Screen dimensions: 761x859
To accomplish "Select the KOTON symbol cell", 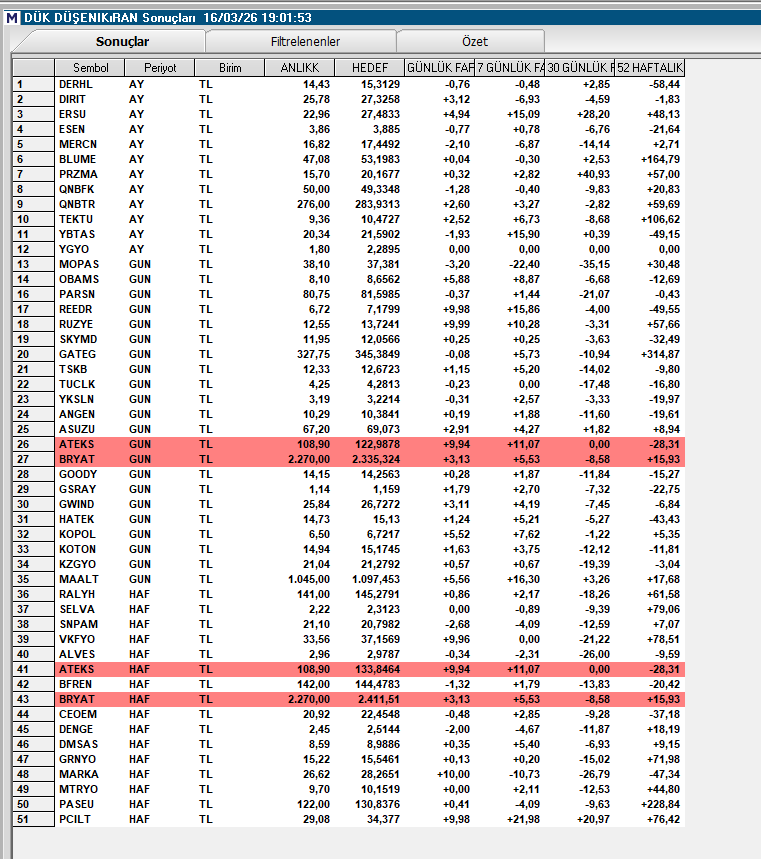I will [x=90, y=549].
